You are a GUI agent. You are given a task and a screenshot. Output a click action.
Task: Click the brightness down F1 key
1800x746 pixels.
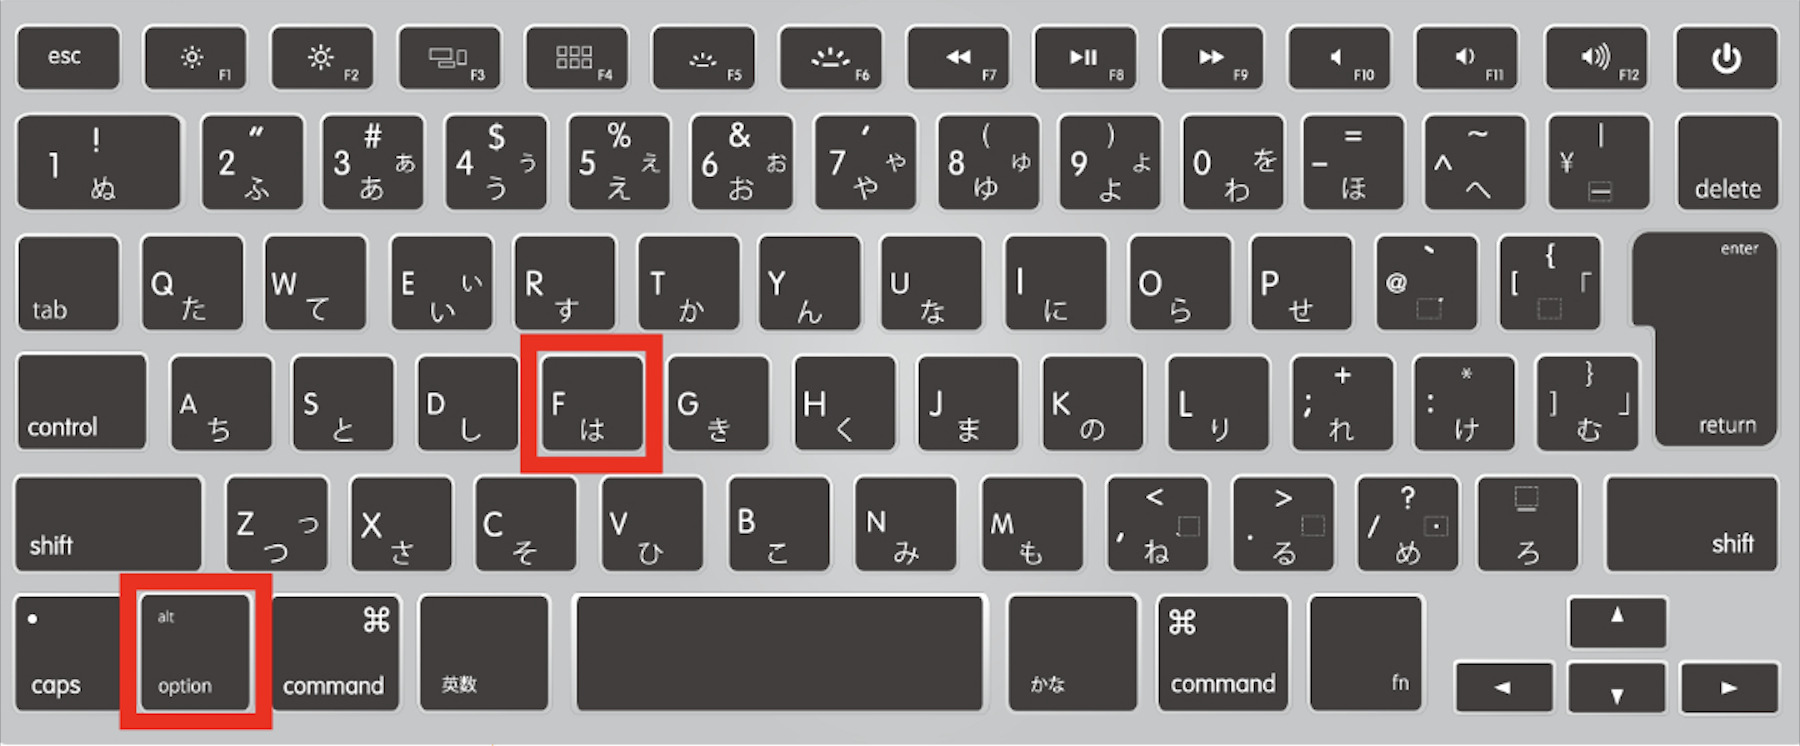pos(195,58)
